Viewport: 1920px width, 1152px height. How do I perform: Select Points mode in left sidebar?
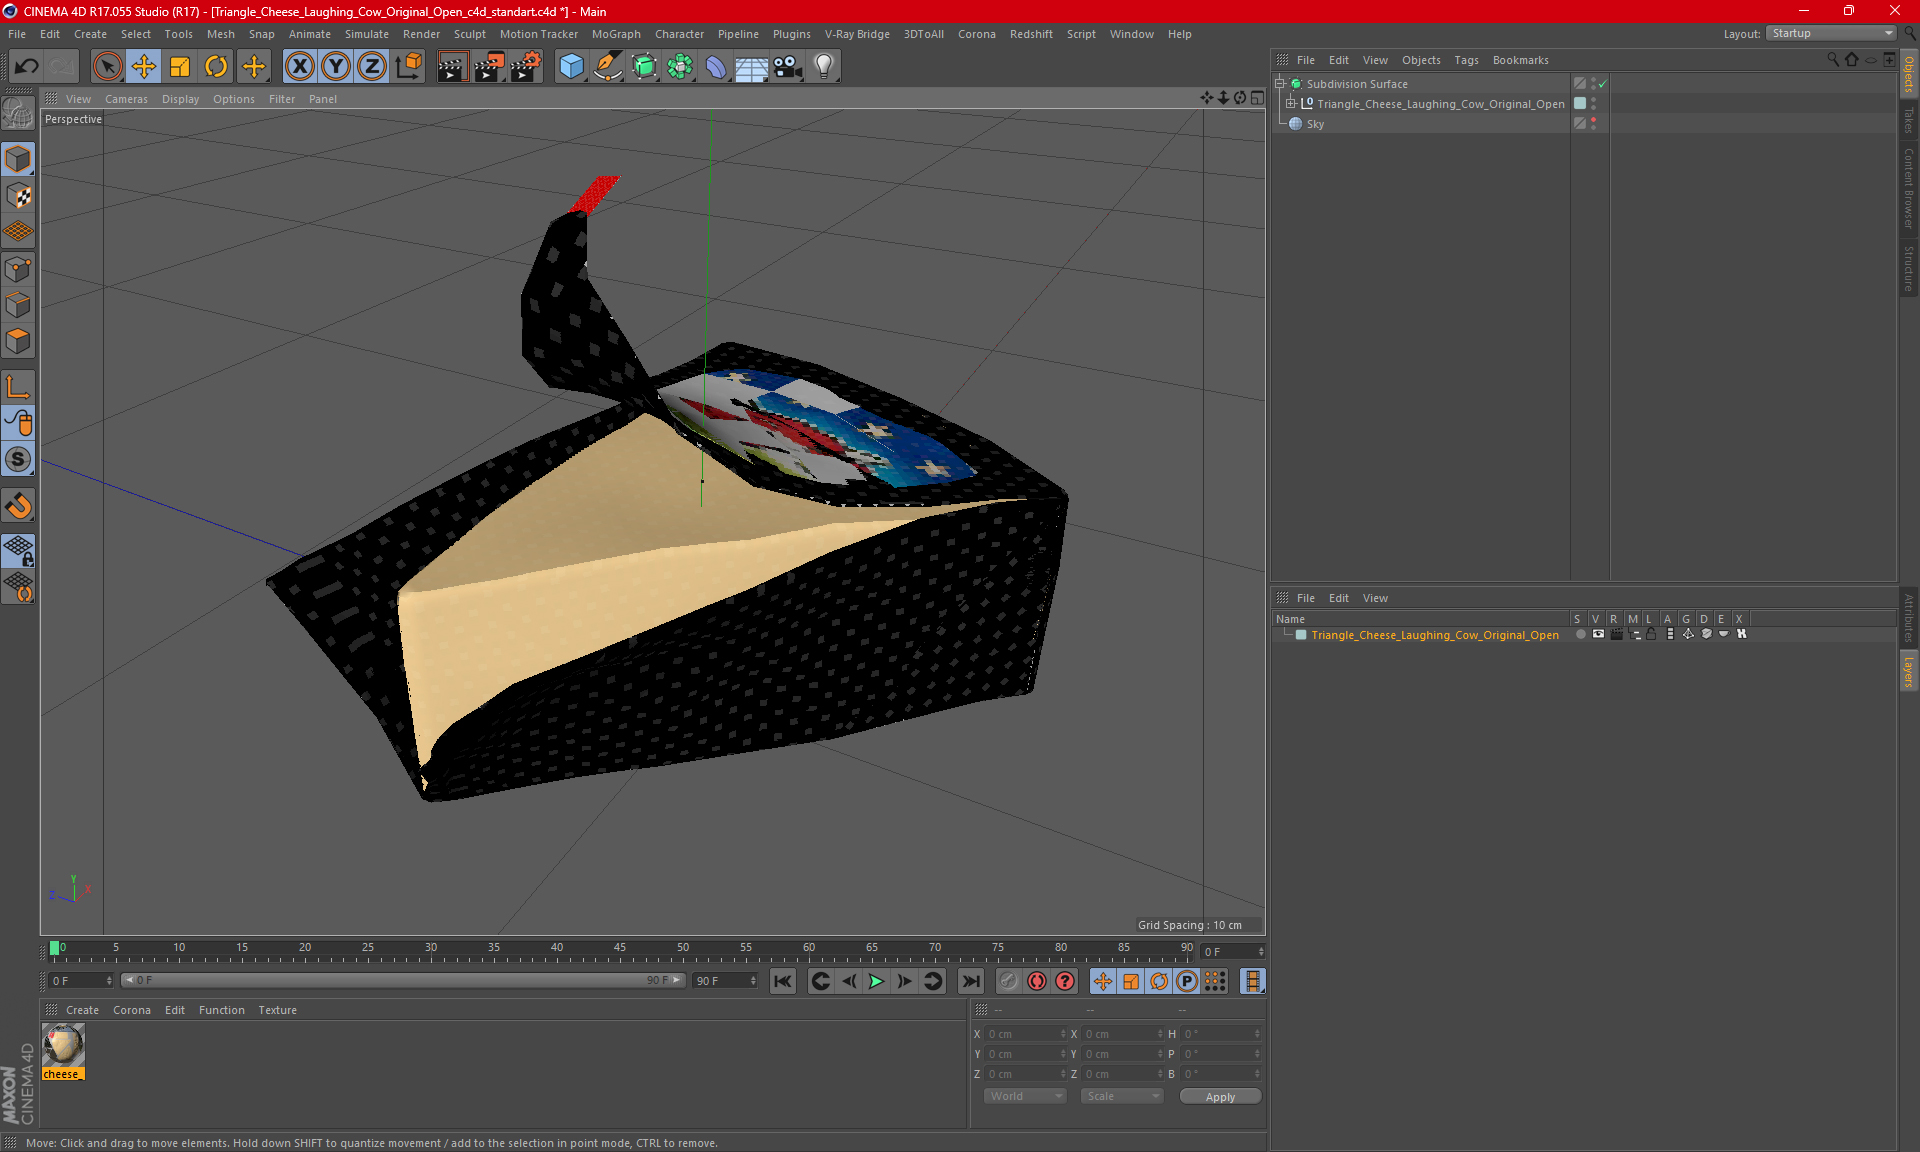pyautogui.click(x=18, y=269)
